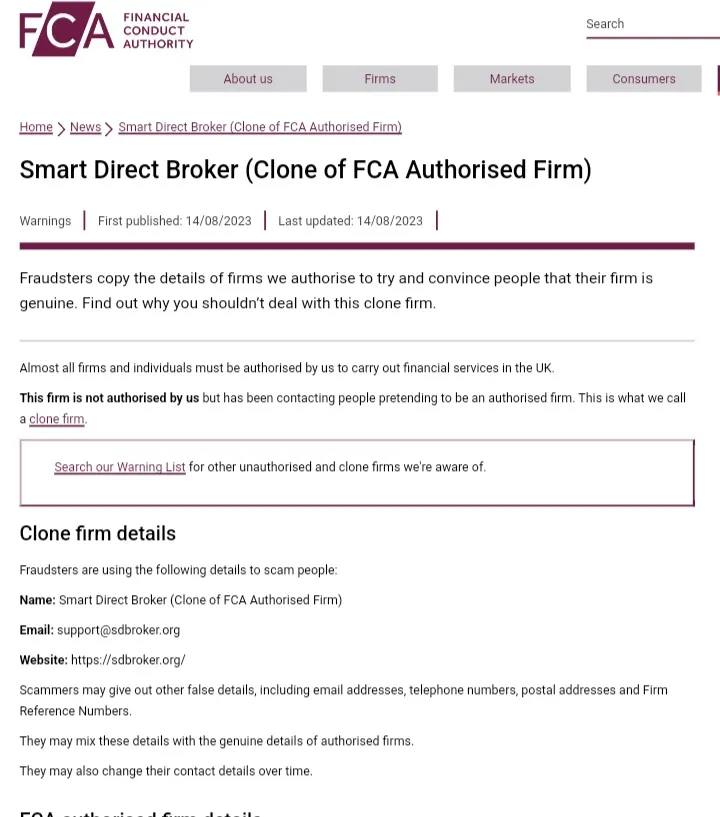720x817 pixels.
Task: Click the 'Clone firm details' heading
Action: [x=97, y=534]
